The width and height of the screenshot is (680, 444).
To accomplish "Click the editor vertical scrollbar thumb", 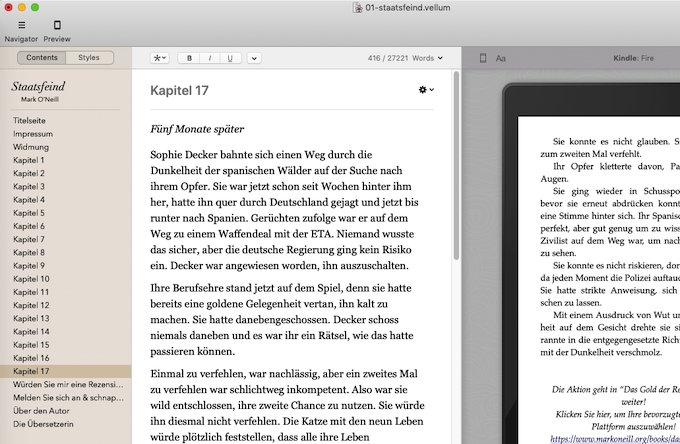I will click(x=456, y=166).
